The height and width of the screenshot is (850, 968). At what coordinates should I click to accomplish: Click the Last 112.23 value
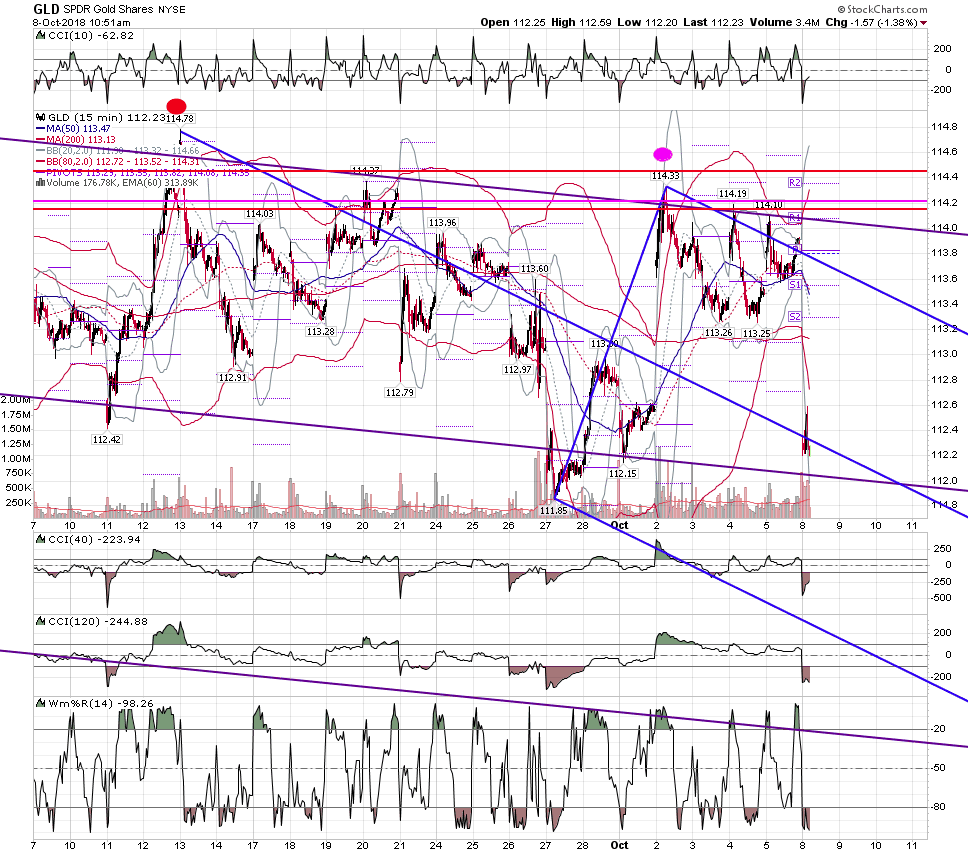pos(713,22)
